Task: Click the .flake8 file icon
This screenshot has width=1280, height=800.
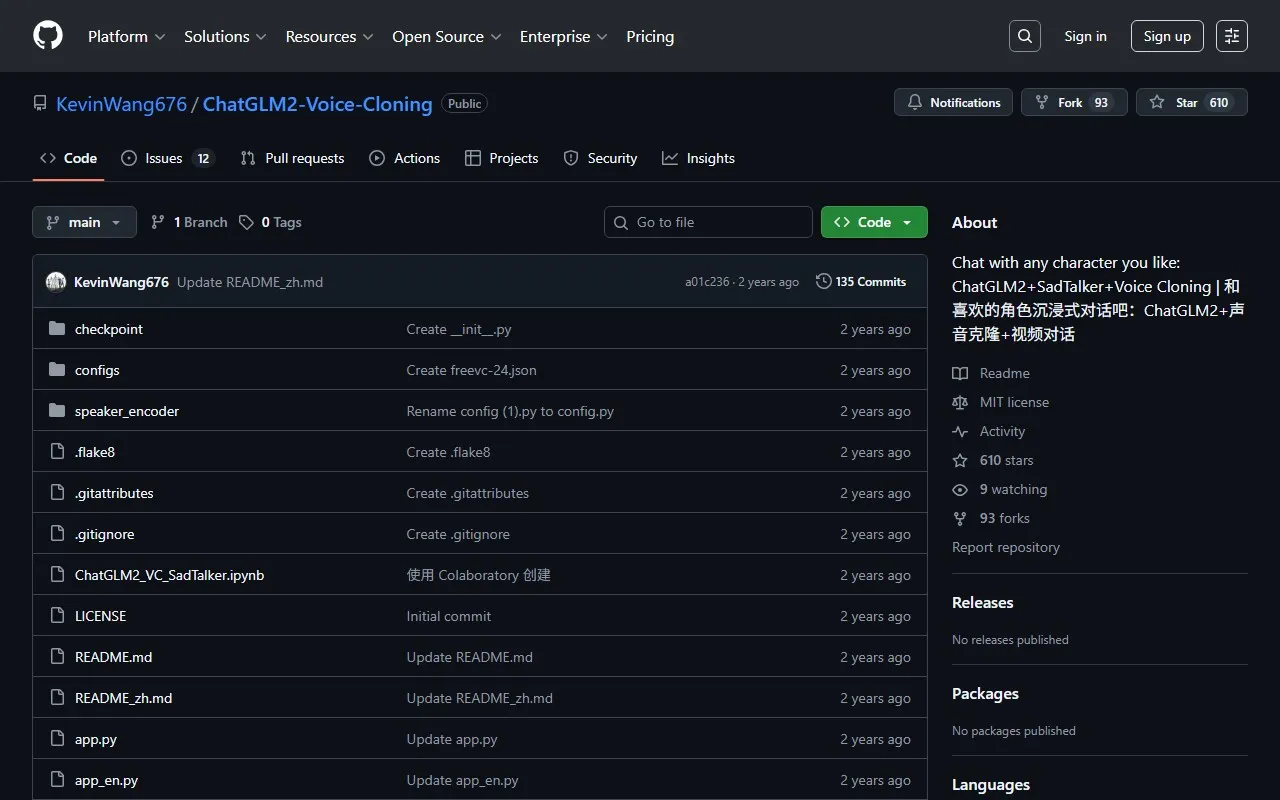Action: tap(57, 452)
